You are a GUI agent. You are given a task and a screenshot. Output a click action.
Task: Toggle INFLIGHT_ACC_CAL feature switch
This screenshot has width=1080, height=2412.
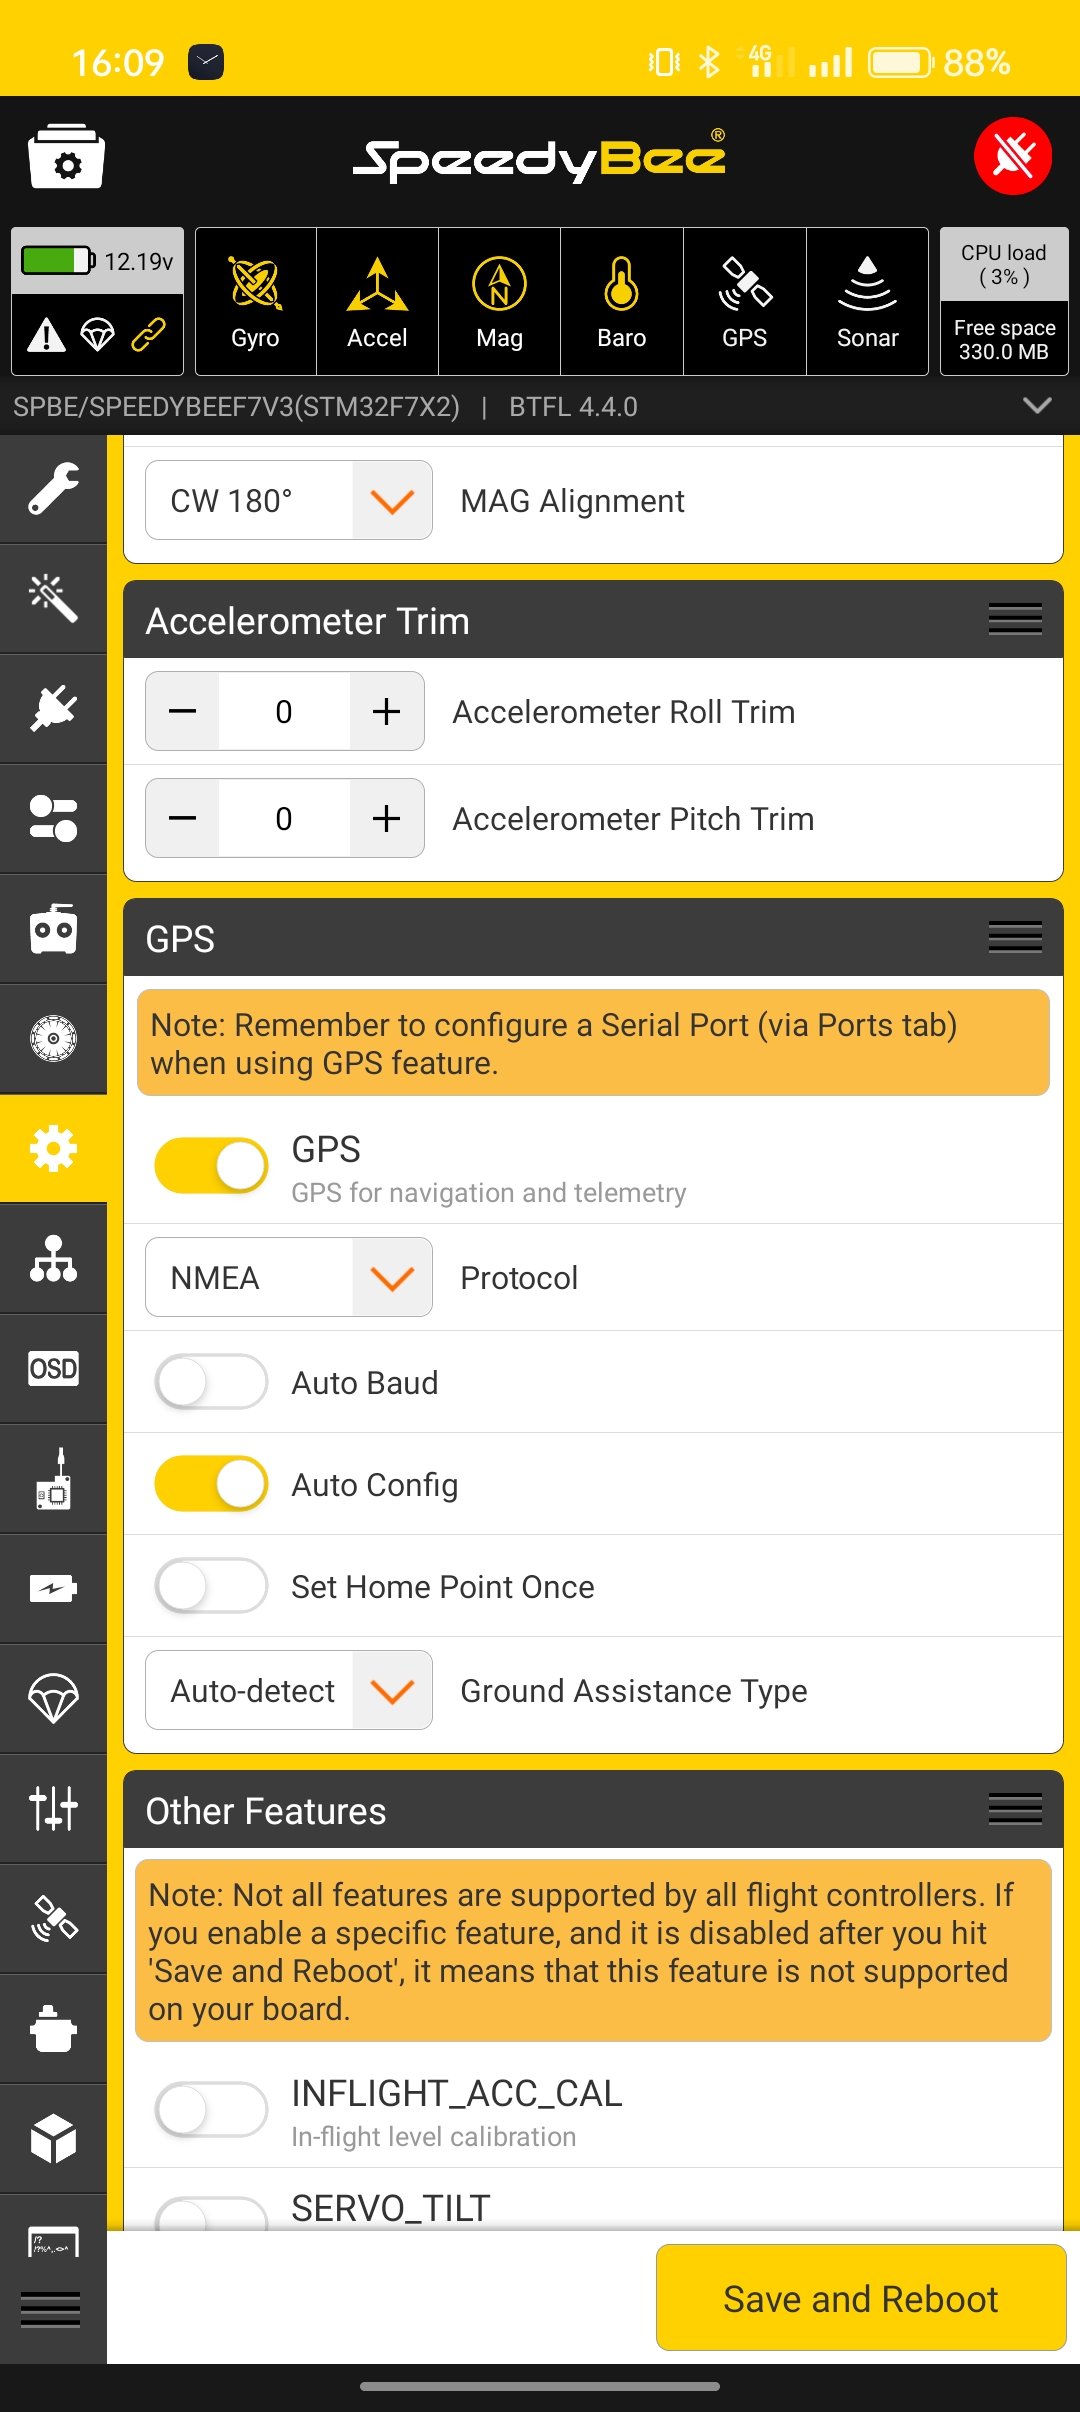coord(211,2110)
